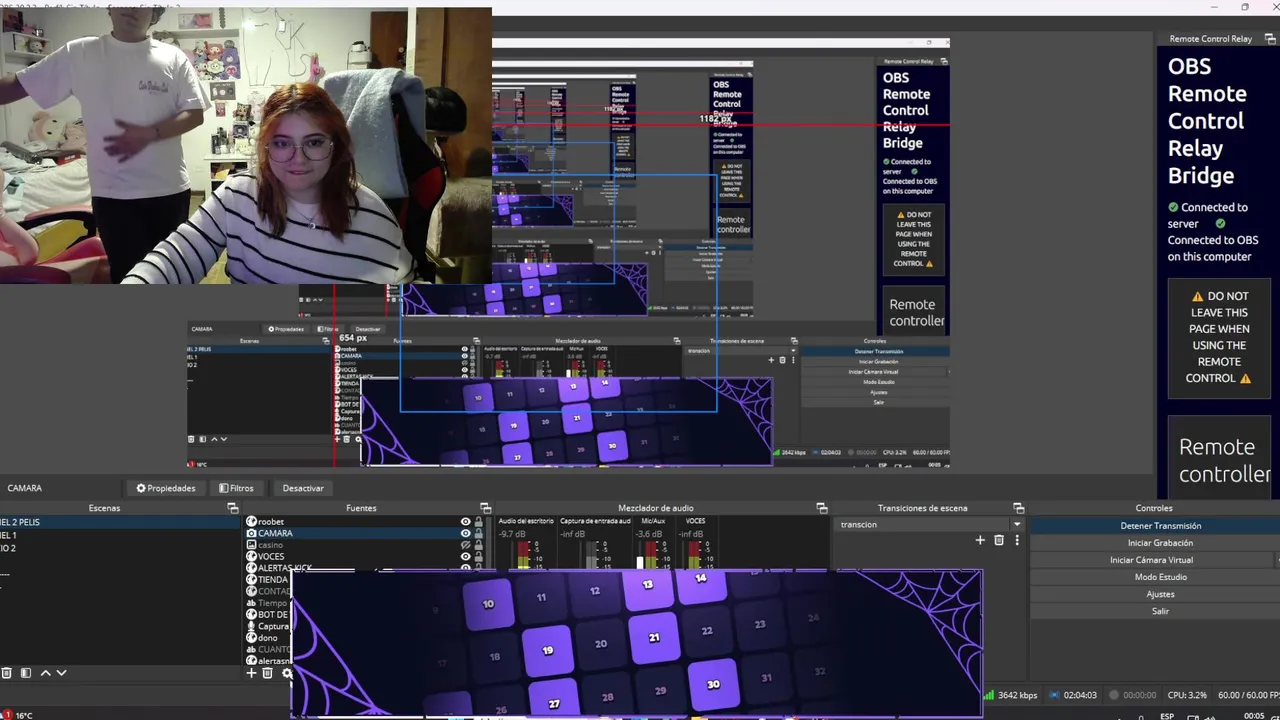Click the Audio del escritorio level meter
This screenshot has height=720, width=1280.
pyautogui.click(x=522, y=556)
